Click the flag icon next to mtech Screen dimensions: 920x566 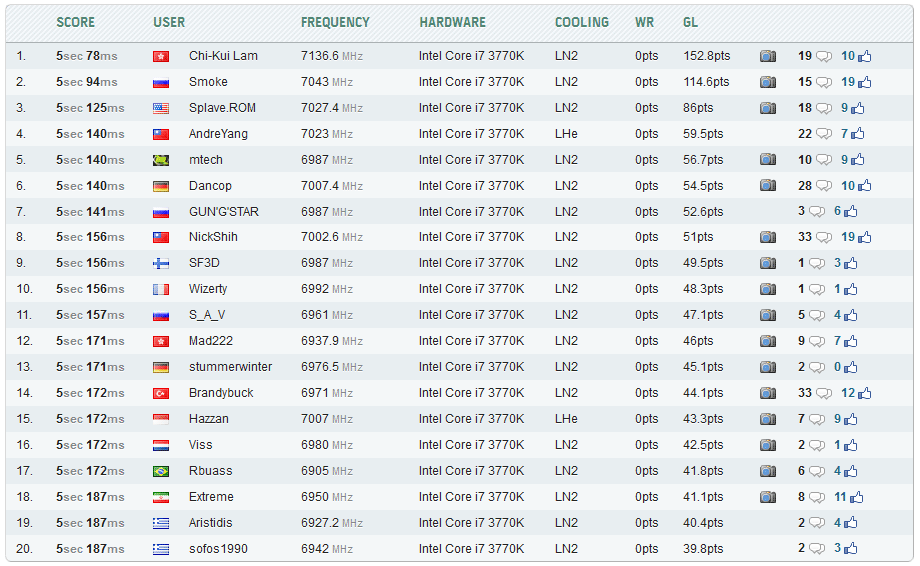161,160
